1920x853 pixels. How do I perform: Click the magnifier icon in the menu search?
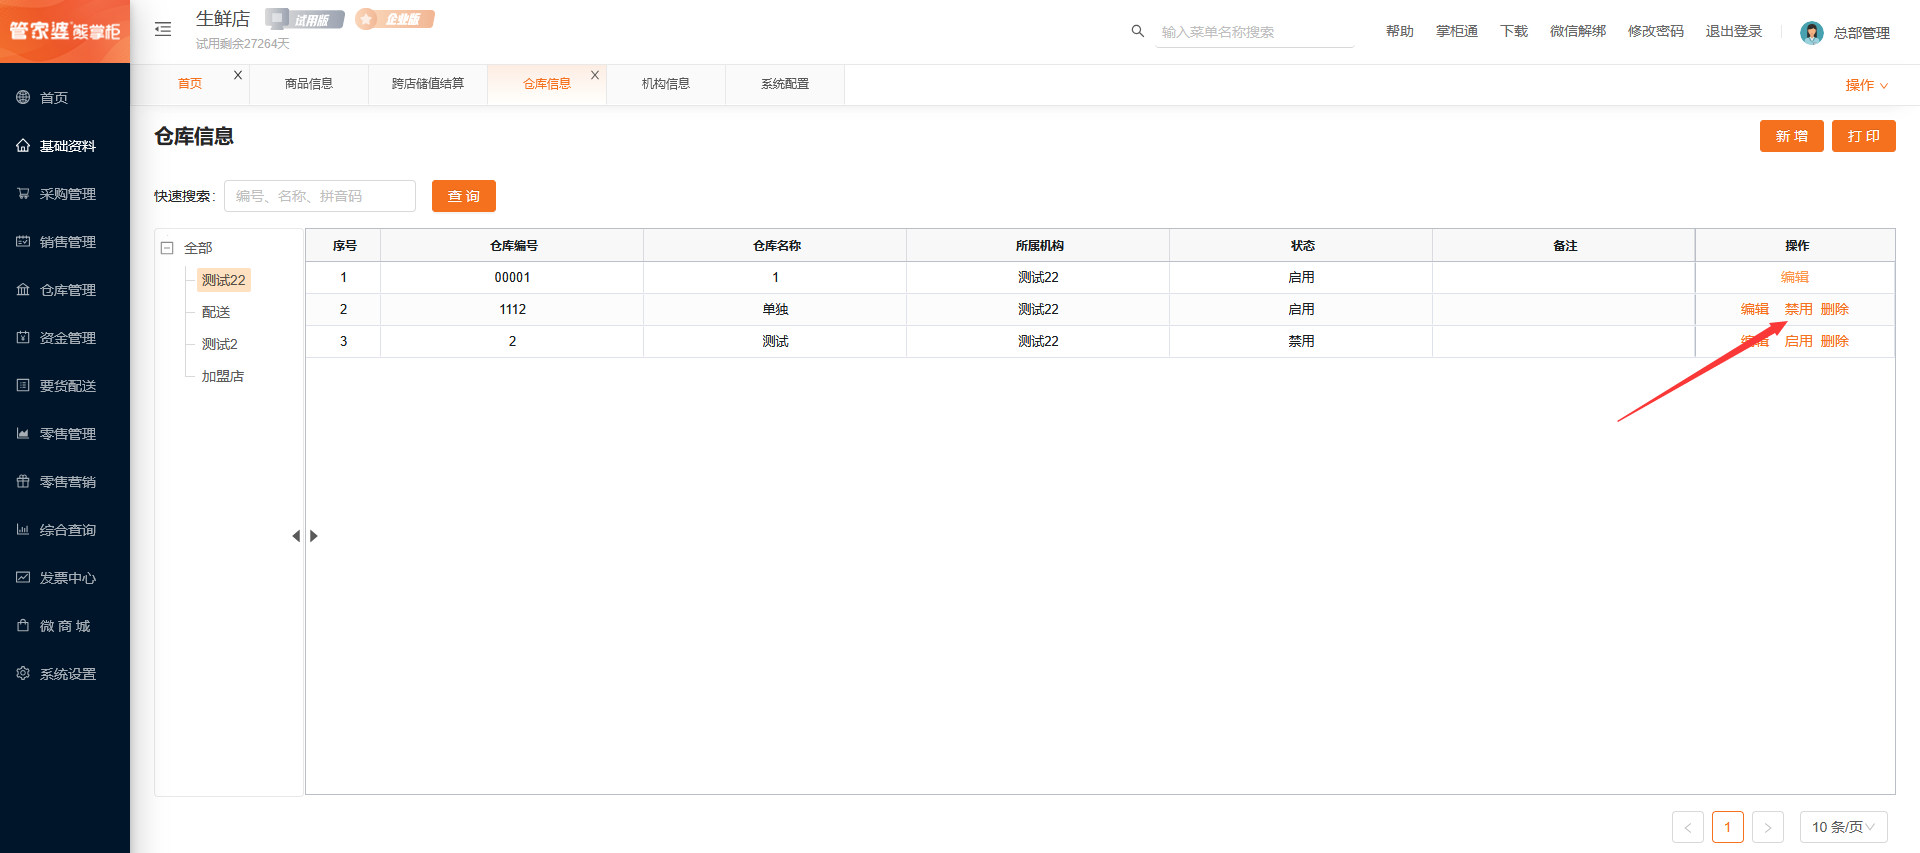pos(1137,31)
